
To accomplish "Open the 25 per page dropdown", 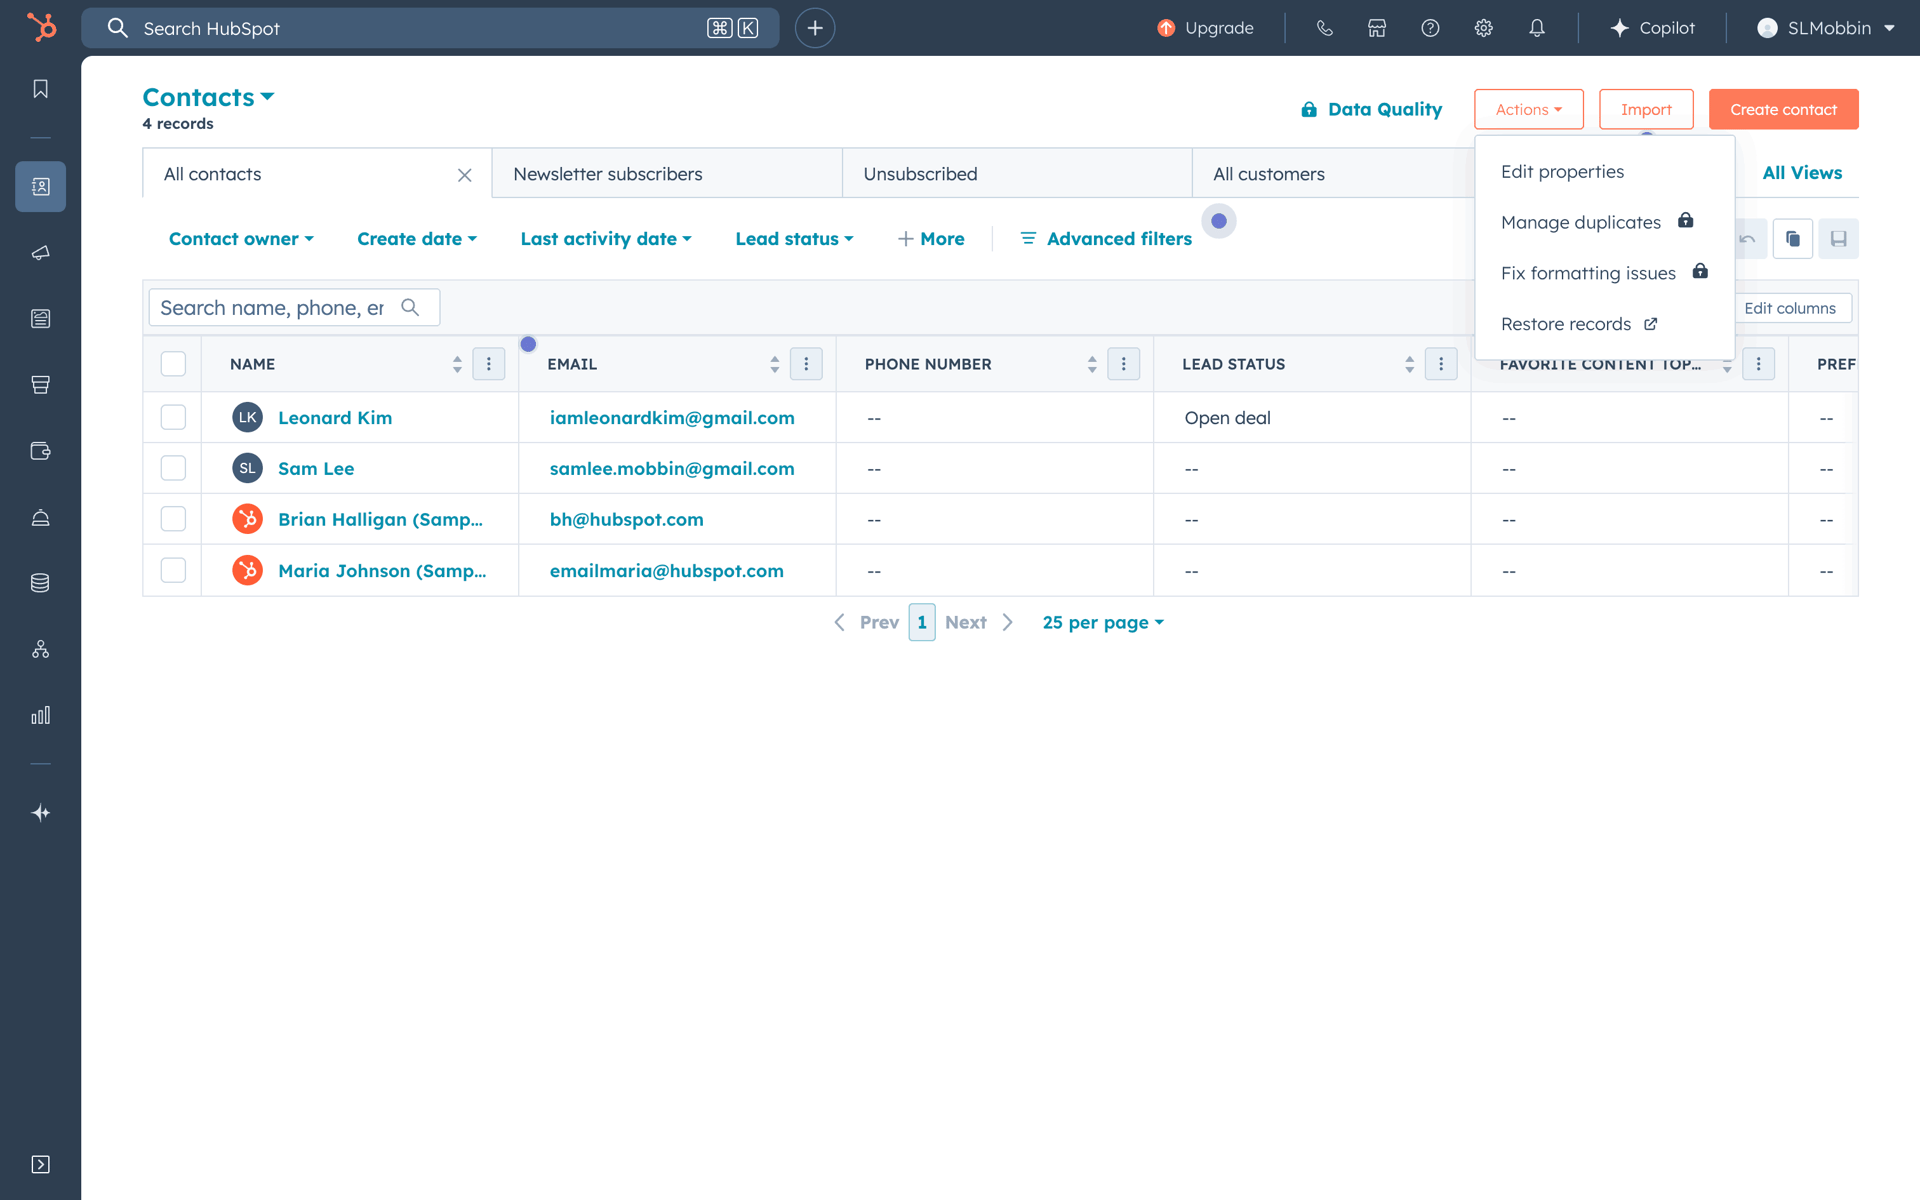I will click(1103, 622).
